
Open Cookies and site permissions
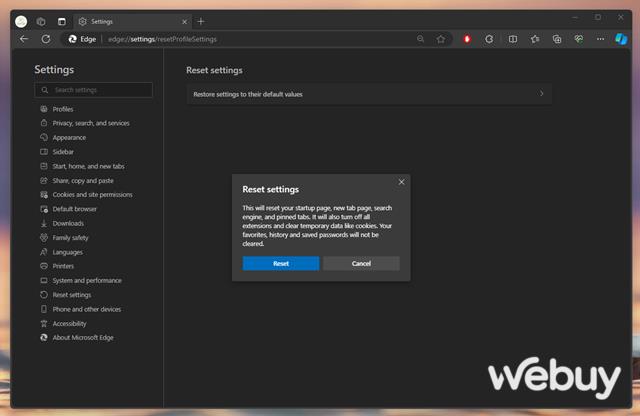coord(92,195)
